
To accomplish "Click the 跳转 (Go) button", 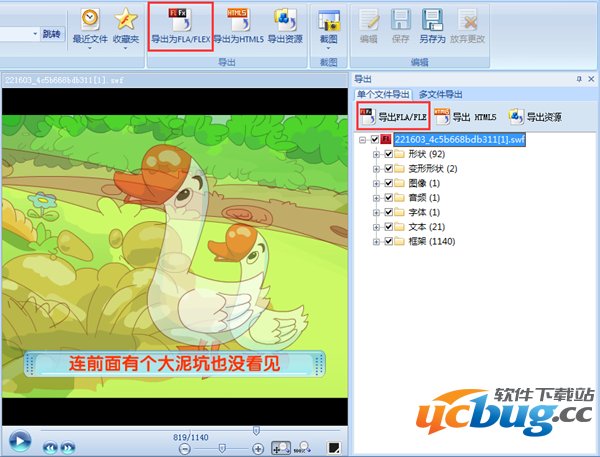I will coord(52,34).
